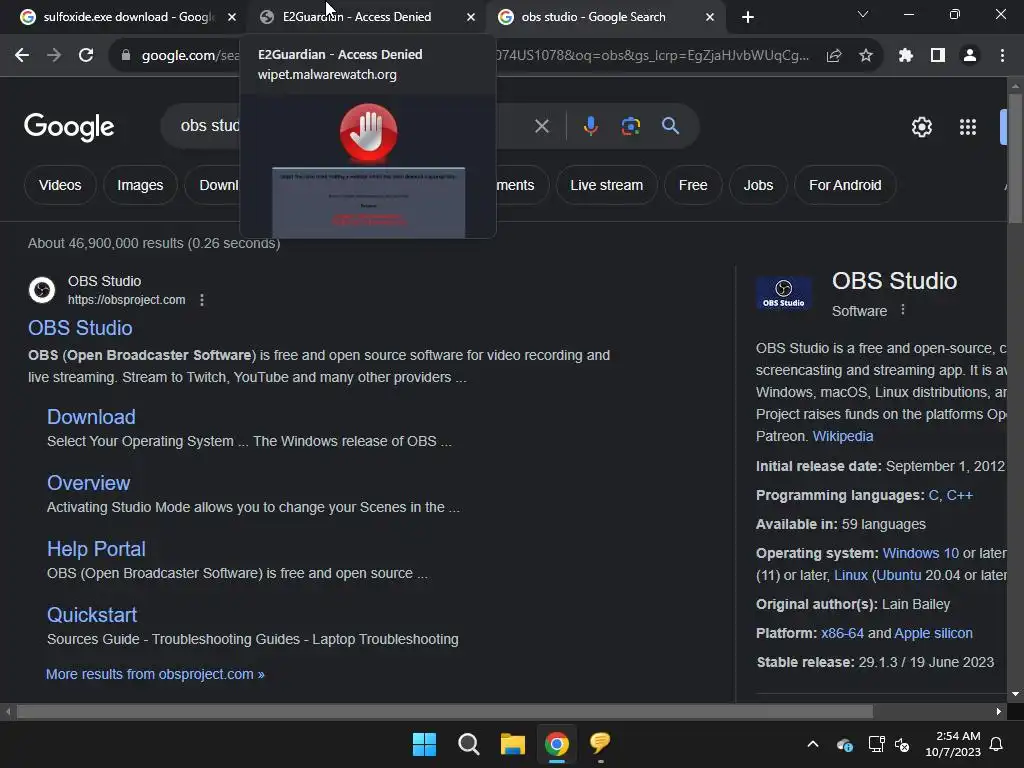Open OneDrive cloud tray icon
Viewport: 1024px width, 768px height.
[x=844, y=744]
